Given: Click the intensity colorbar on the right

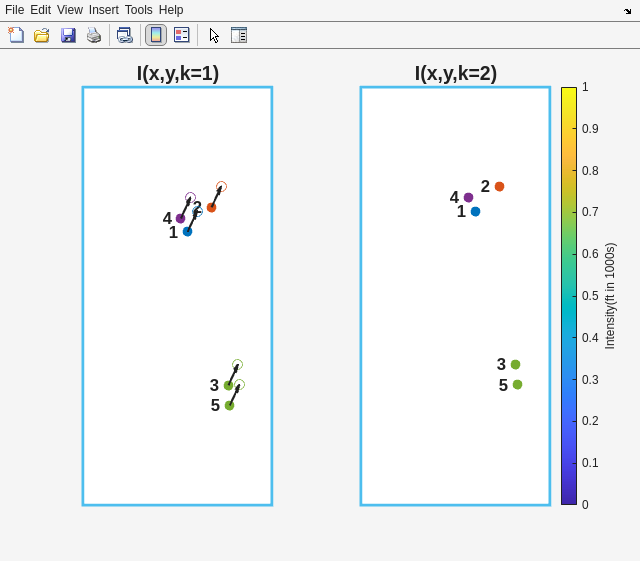Looking at the screenshot, I should 568,296.
